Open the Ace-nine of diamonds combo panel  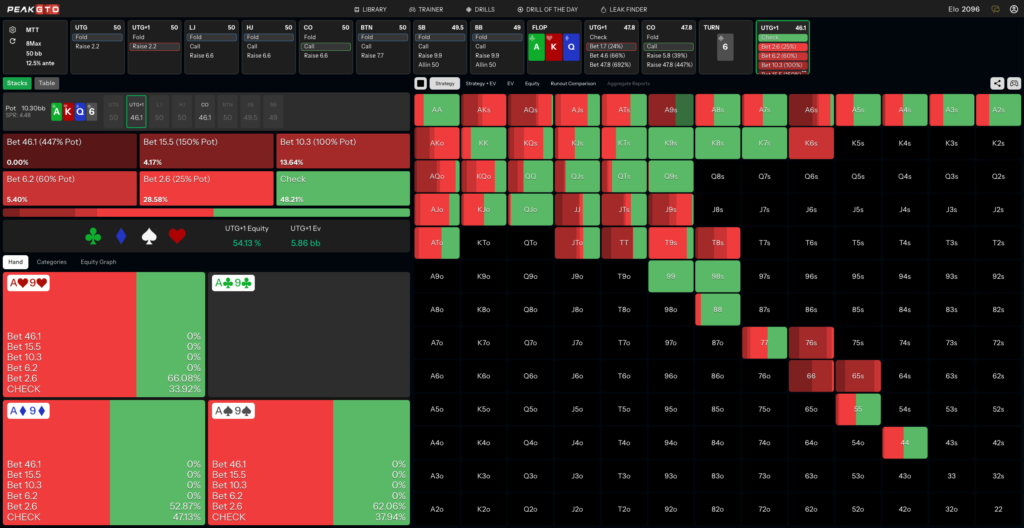104,463
